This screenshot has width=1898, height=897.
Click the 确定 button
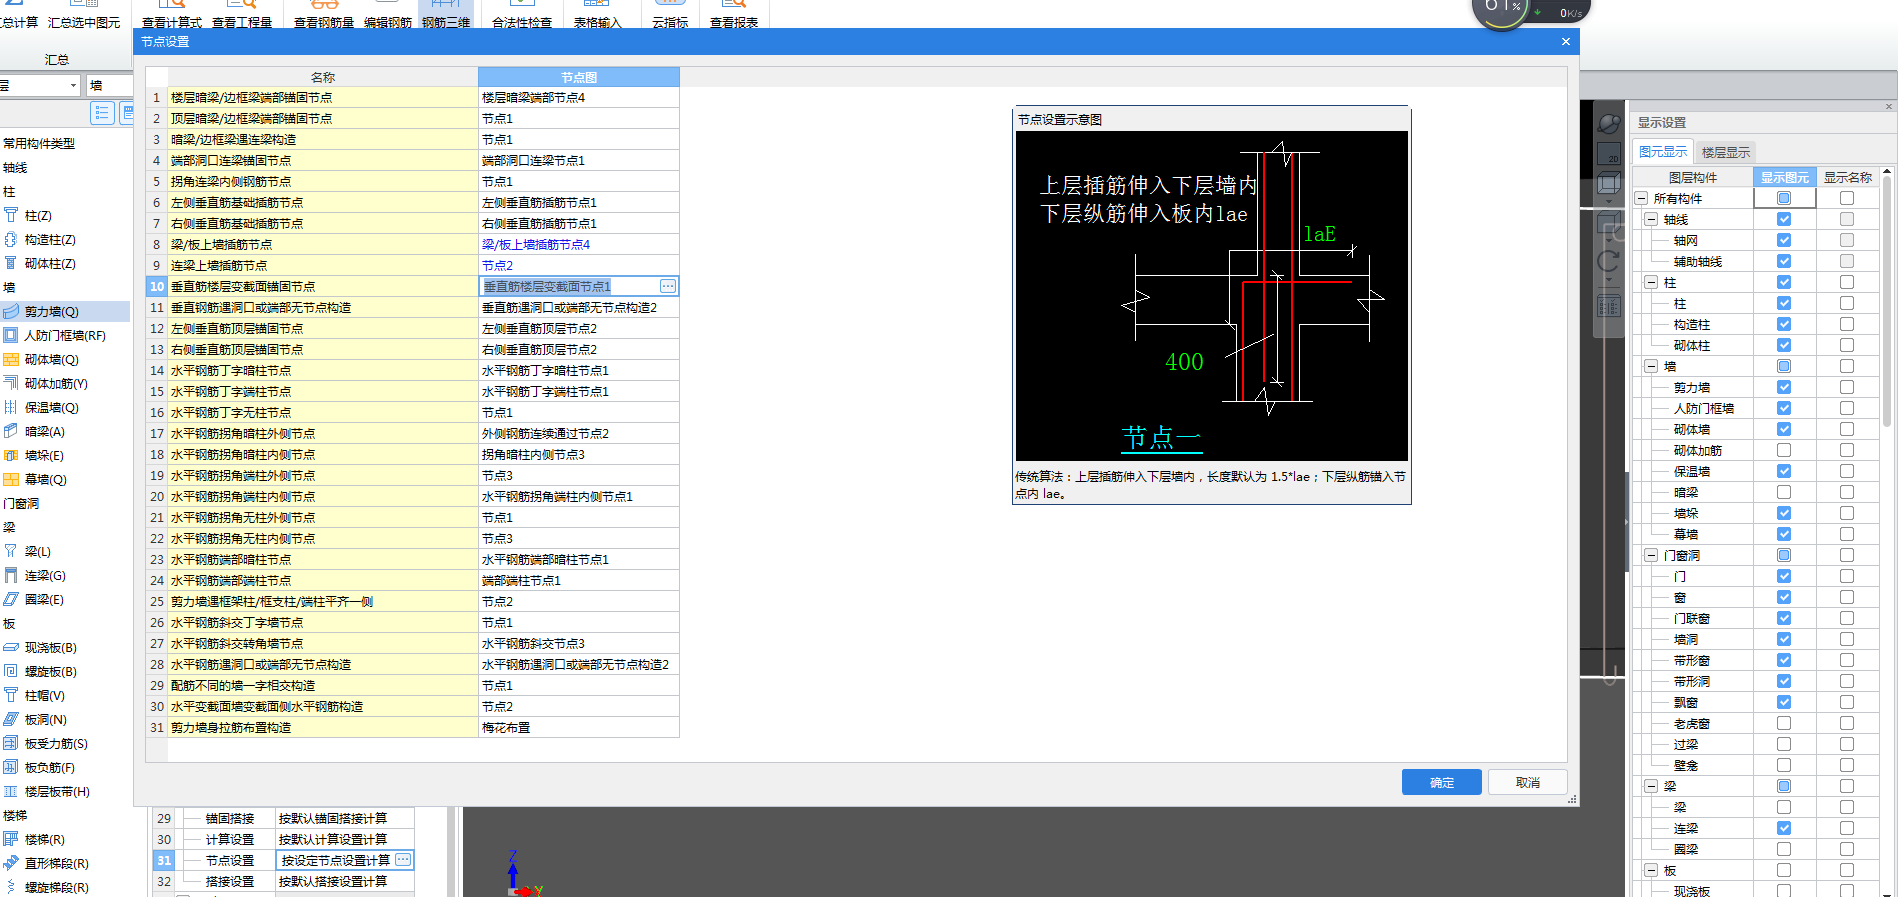[1442, 782]
